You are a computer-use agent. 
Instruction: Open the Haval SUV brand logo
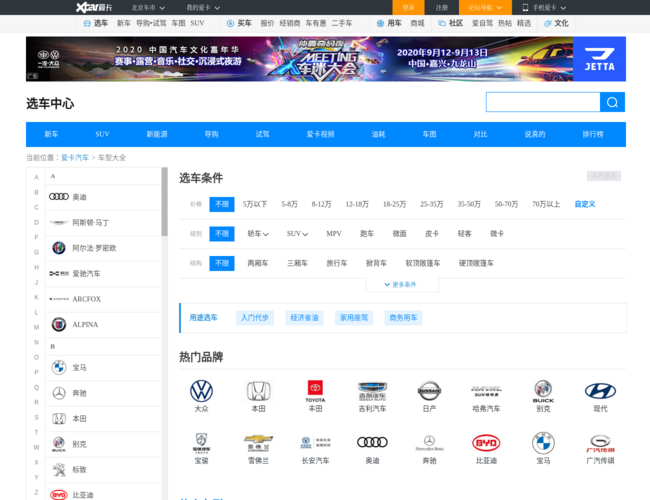click(x=486, y=391)
